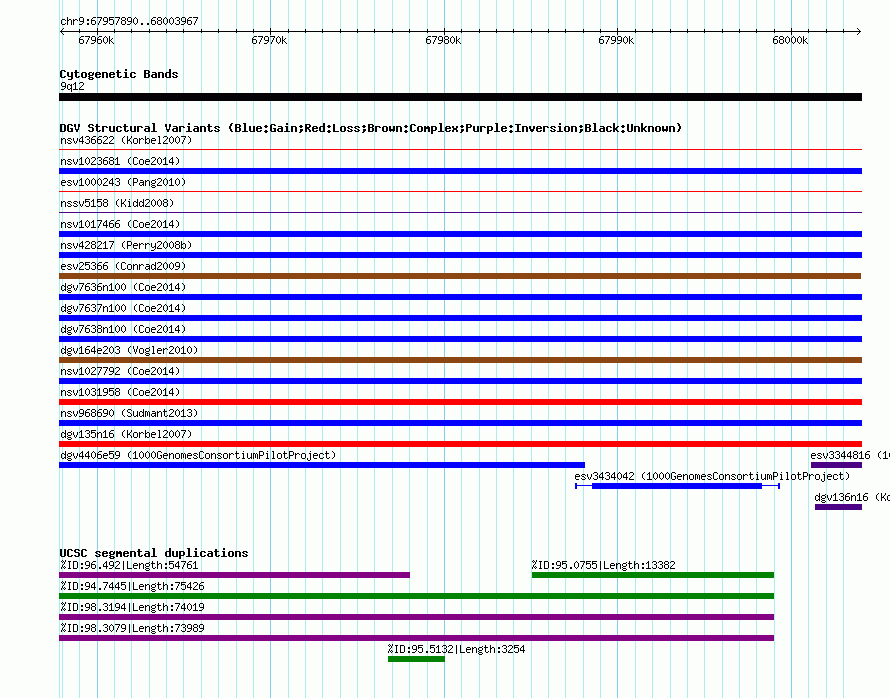890x698 pixels.
Task: Open dgv7636n100 (Coe2014) label
Action: tap(123, 287)
